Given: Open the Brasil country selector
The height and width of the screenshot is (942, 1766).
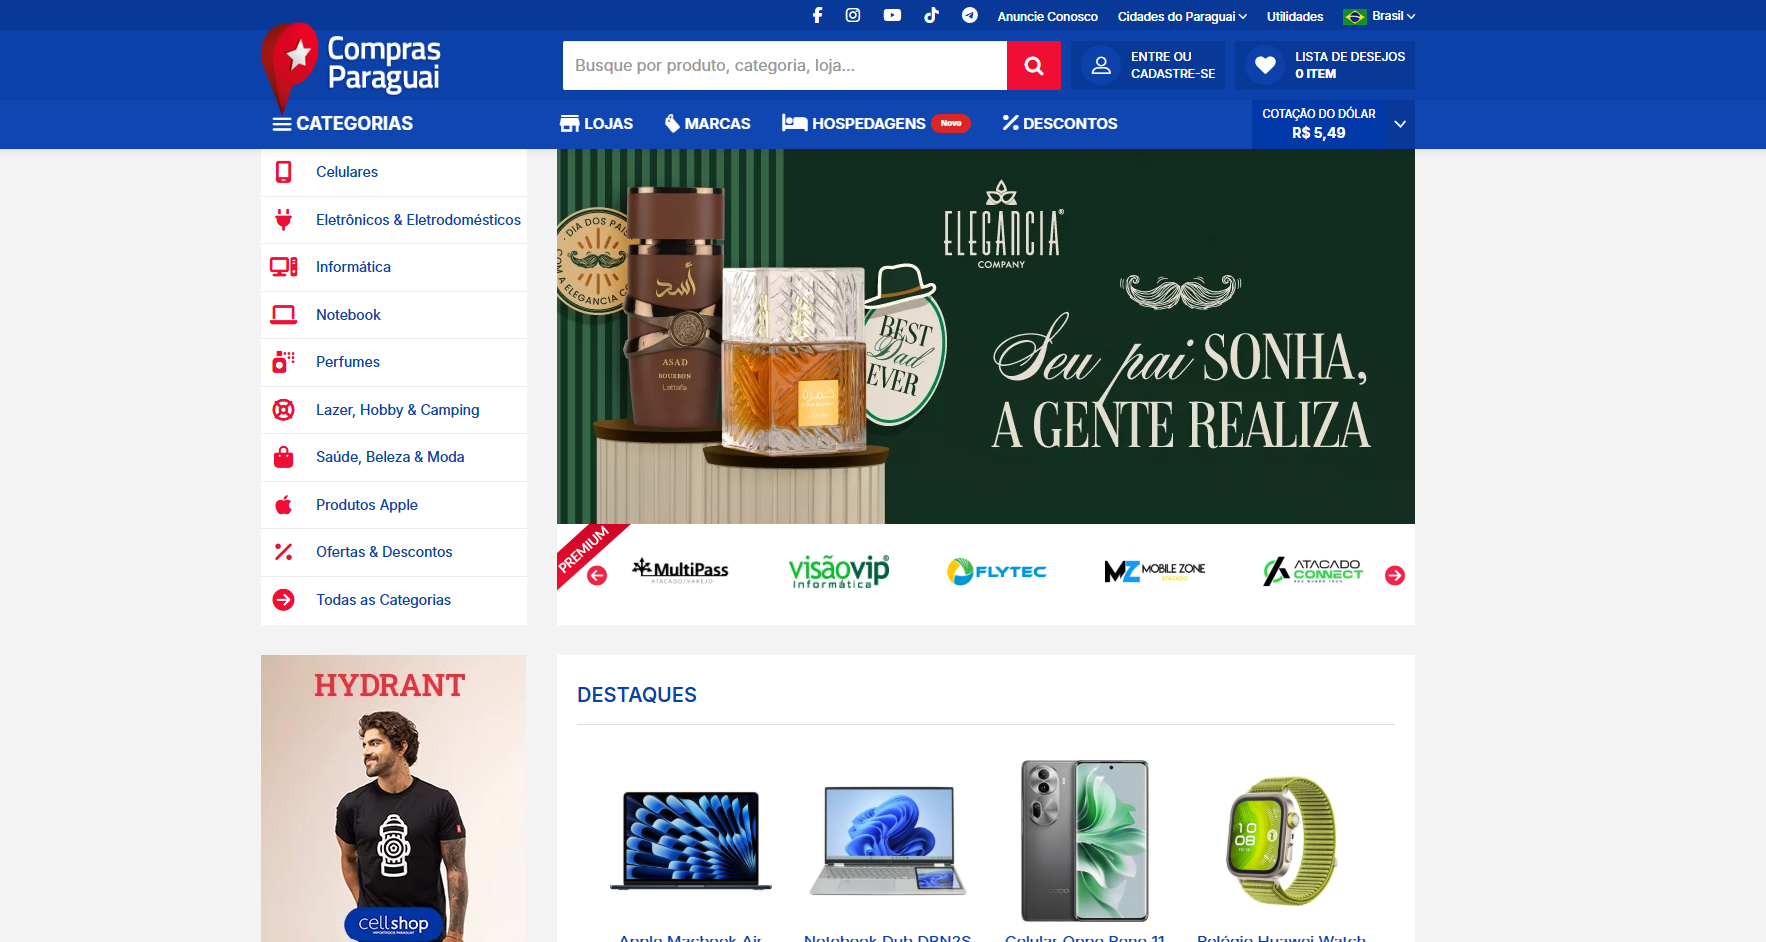Looking at the screenshot, I should point(1380,16).
